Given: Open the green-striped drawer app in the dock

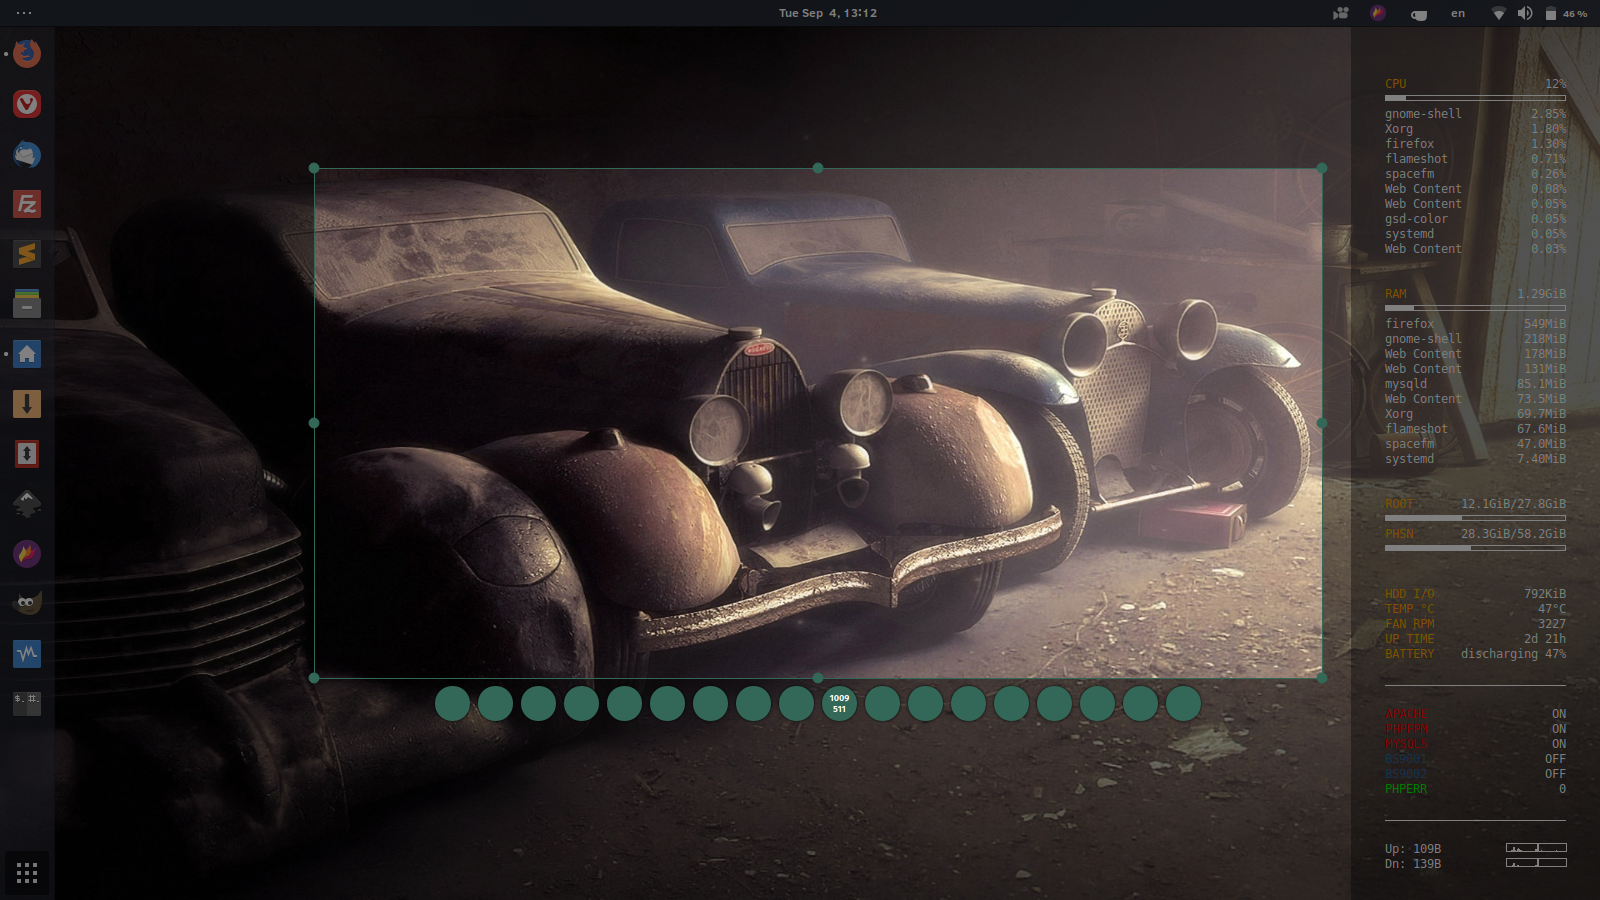Looking at the screenshot, I should (27, 304).
